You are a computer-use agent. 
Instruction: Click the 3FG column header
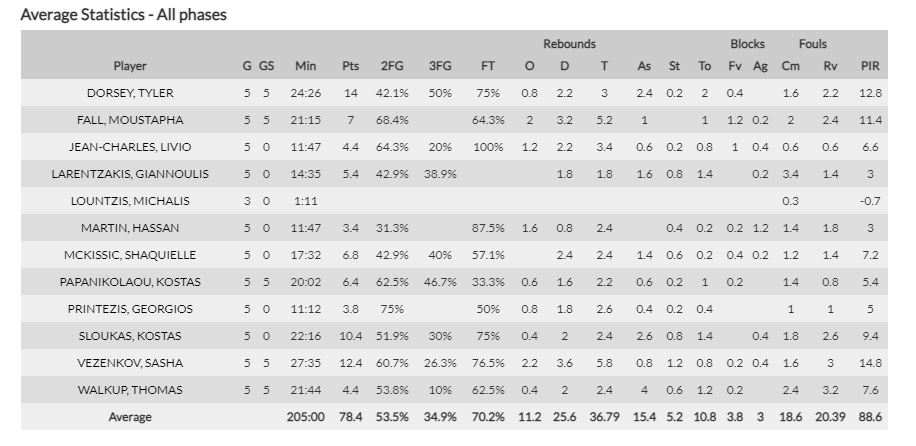pos(440,66)
